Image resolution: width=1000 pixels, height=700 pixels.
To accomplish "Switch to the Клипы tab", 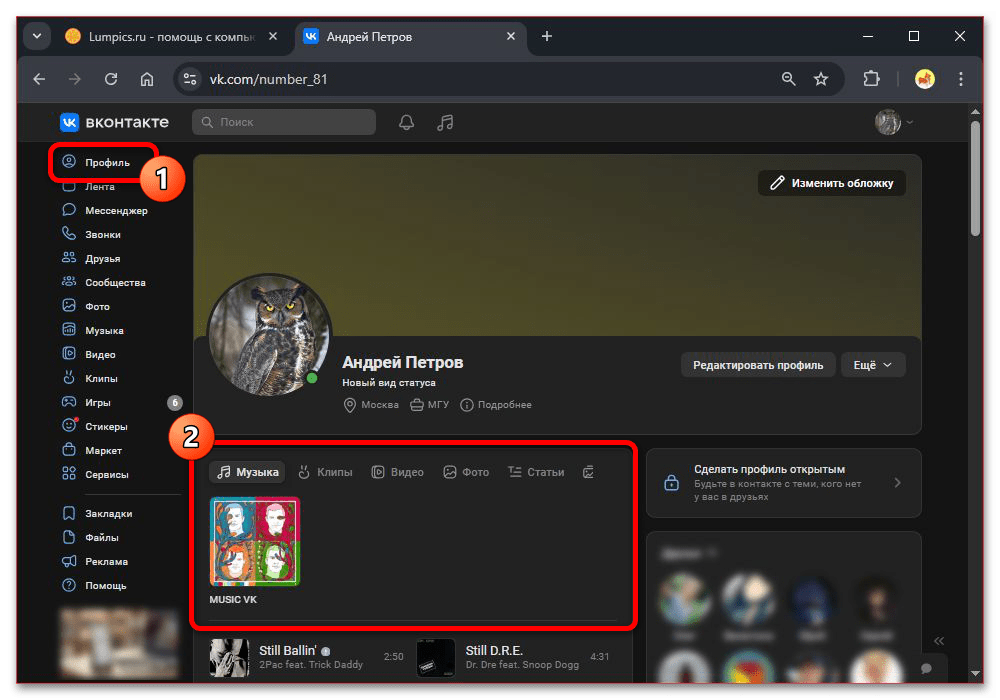I will [325, 472].
